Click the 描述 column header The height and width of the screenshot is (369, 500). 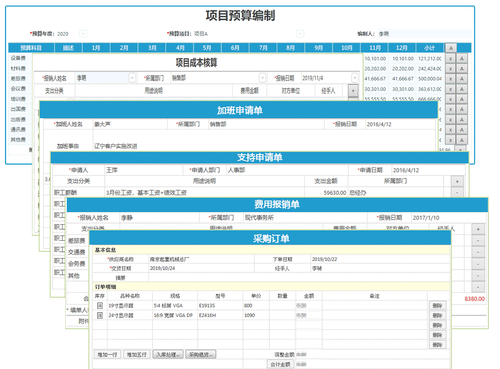click(x=68, y=48)
